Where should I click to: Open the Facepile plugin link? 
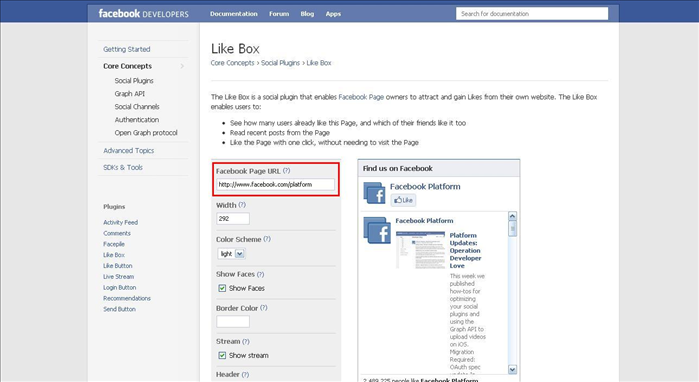click(114, 244)
